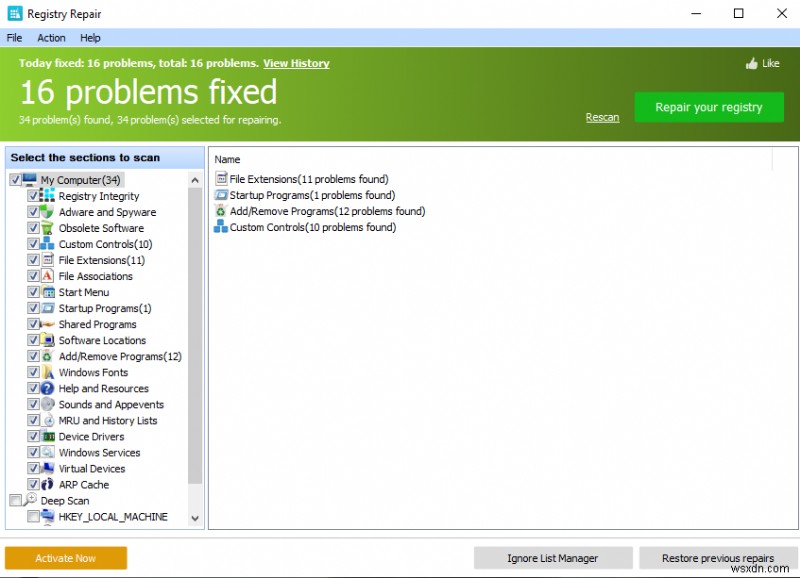Check the HKEY_LOCAL_MACHINE checkbox
This screenshot has width=800, height=578.
(33, 517)
